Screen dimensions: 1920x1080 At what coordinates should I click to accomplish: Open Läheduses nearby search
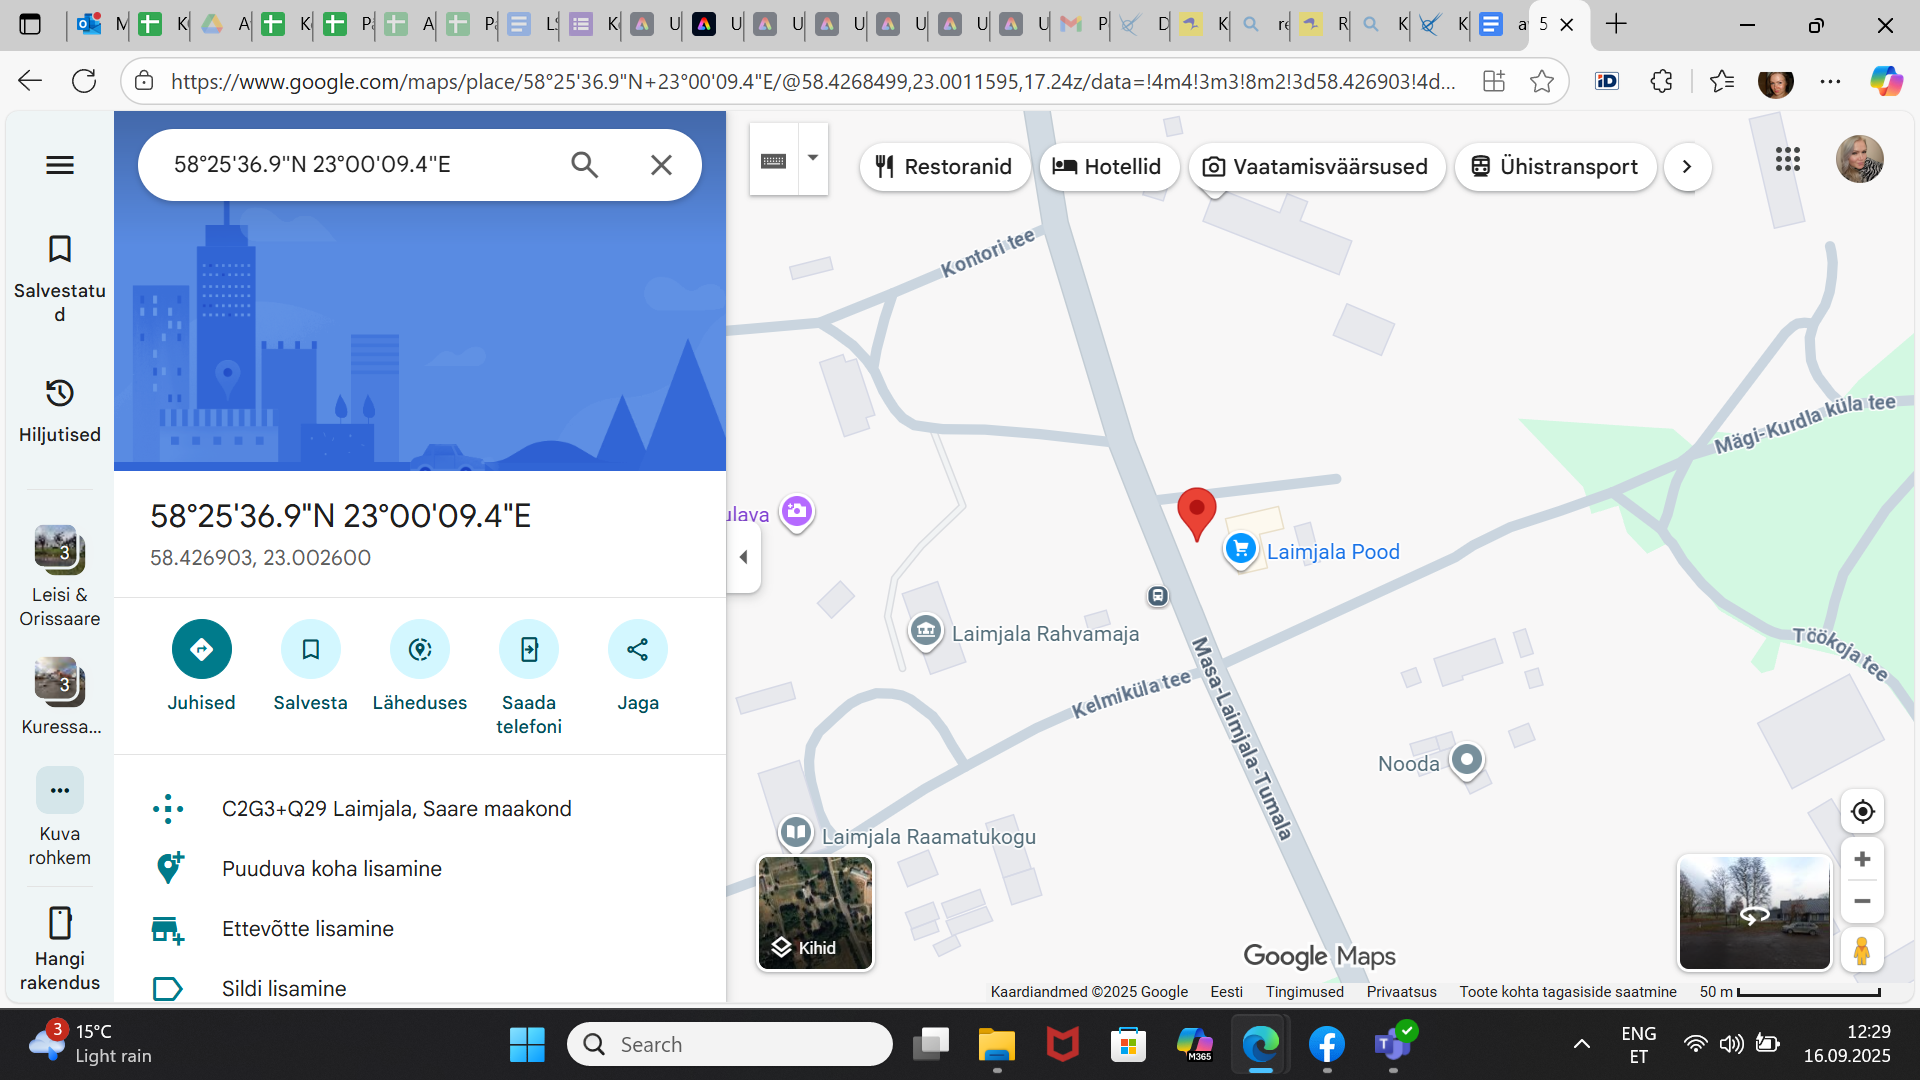[x=419, y=650]
